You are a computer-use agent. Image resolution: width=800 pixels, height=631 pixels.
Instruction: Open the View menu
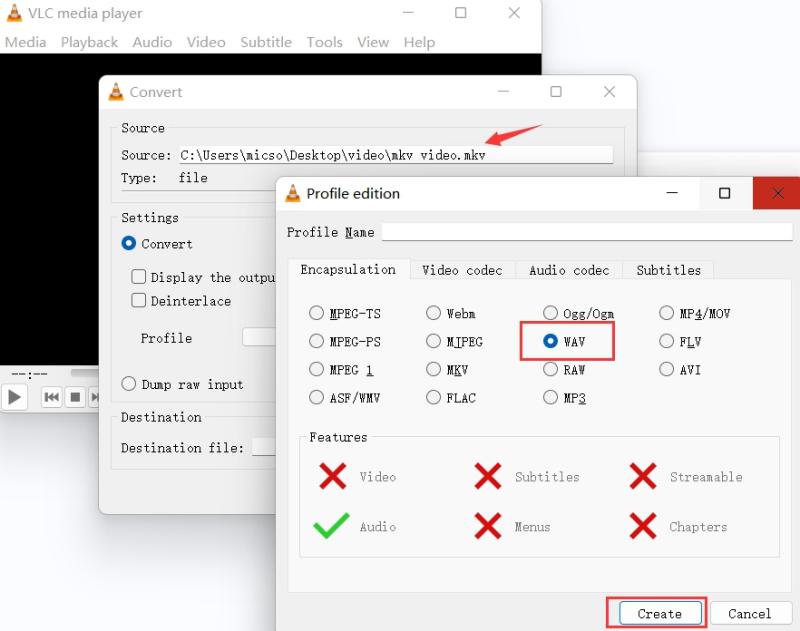(373, 42)
